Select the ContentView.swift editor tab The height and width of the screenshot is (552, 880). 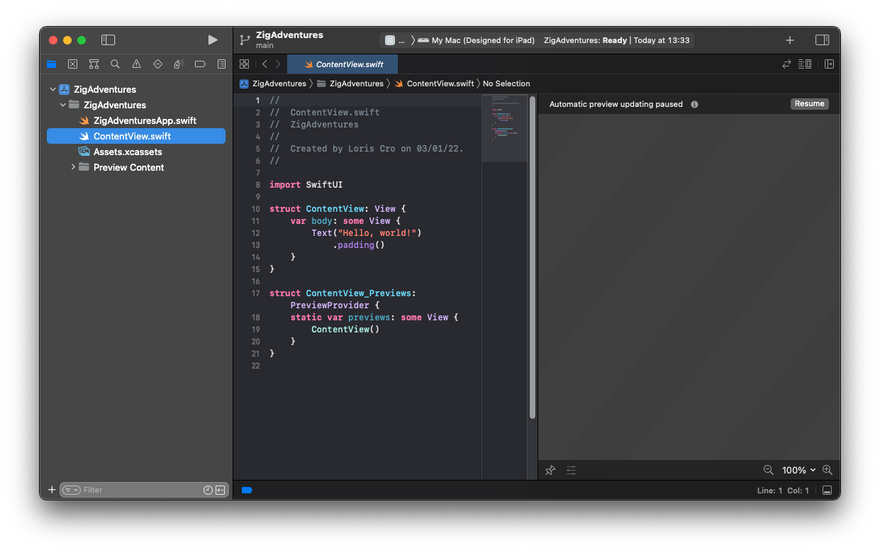(342, 64)
